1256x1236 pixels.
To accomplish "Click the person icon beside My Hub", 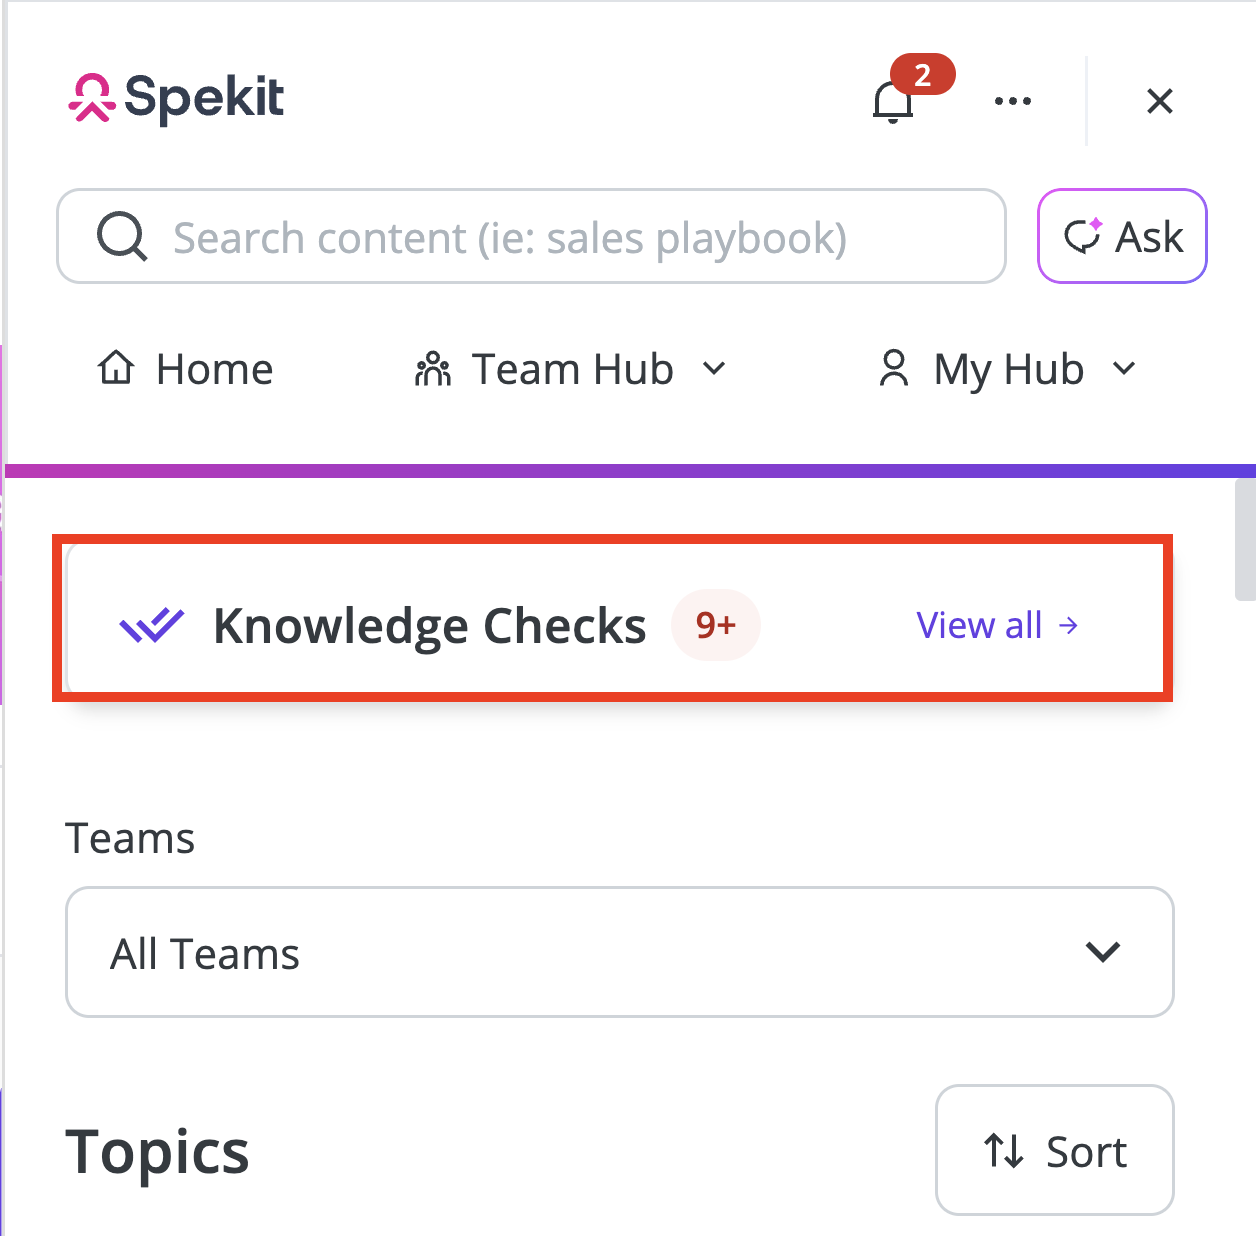I will point(894,368).
